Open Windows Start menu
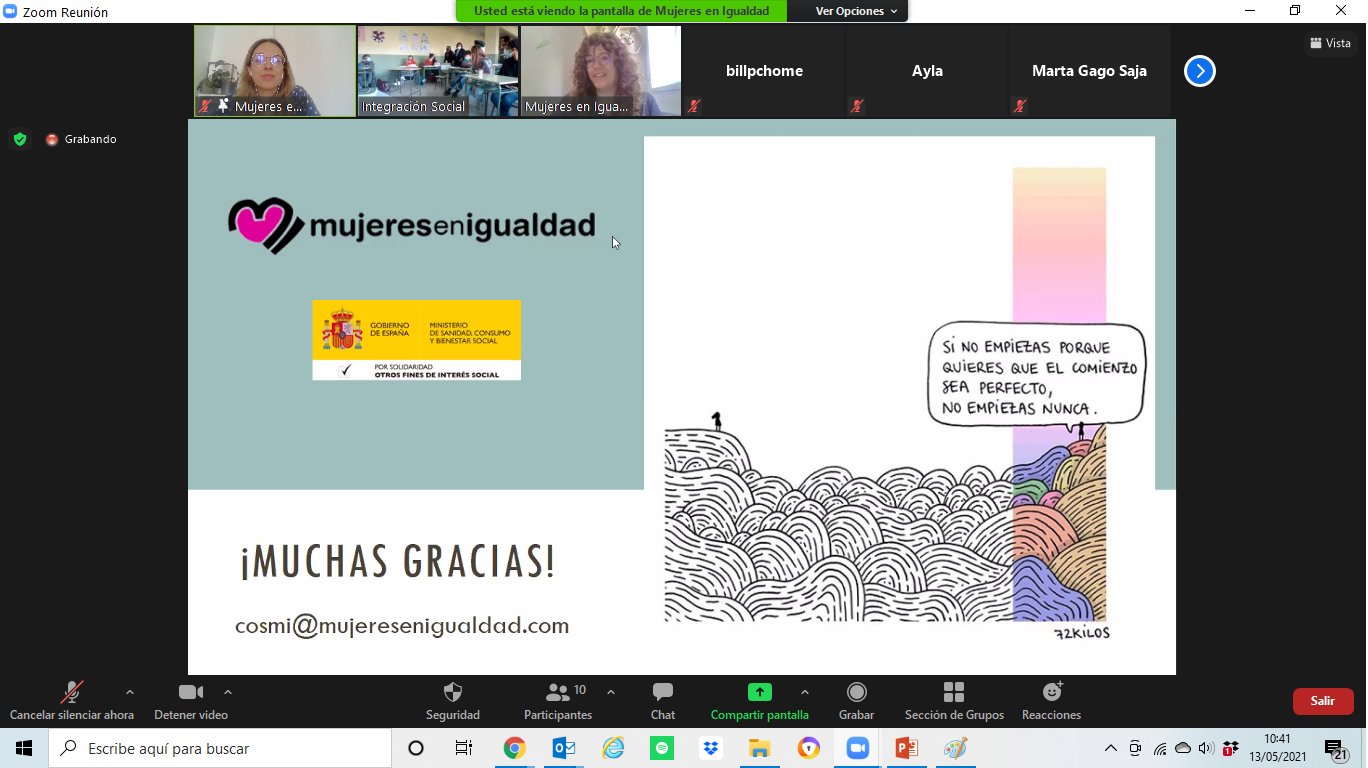This screenshot has width=1368, height=768. [24, 748]
